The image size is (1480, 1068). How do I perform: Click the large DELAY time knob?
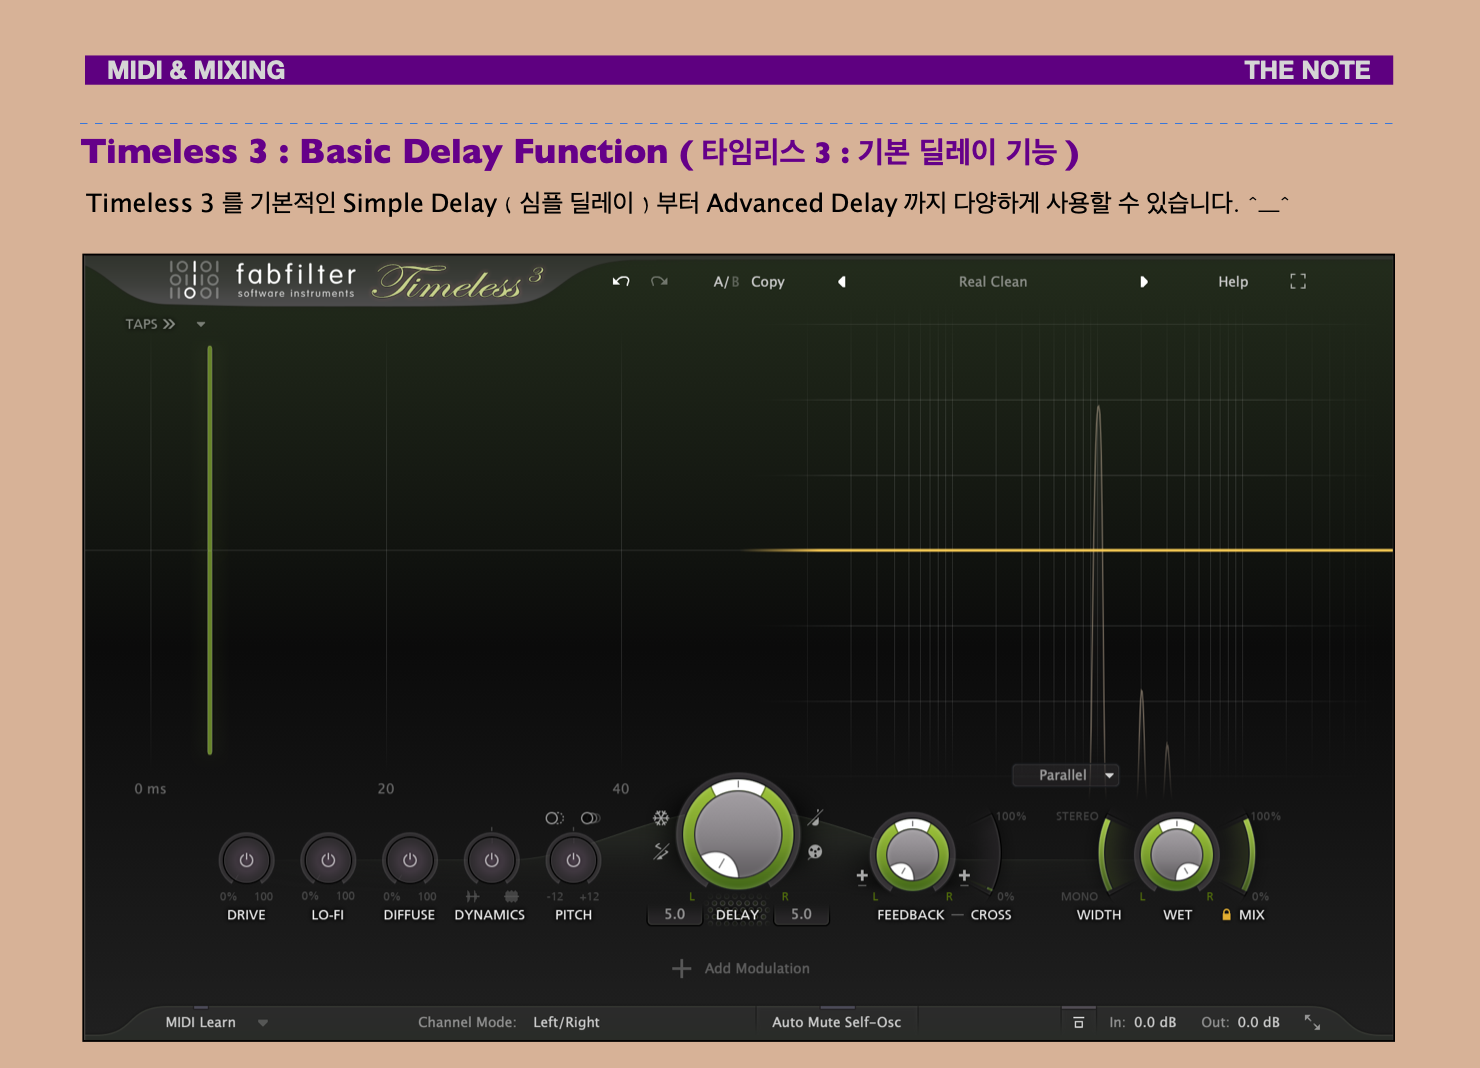tap(738, 832)
